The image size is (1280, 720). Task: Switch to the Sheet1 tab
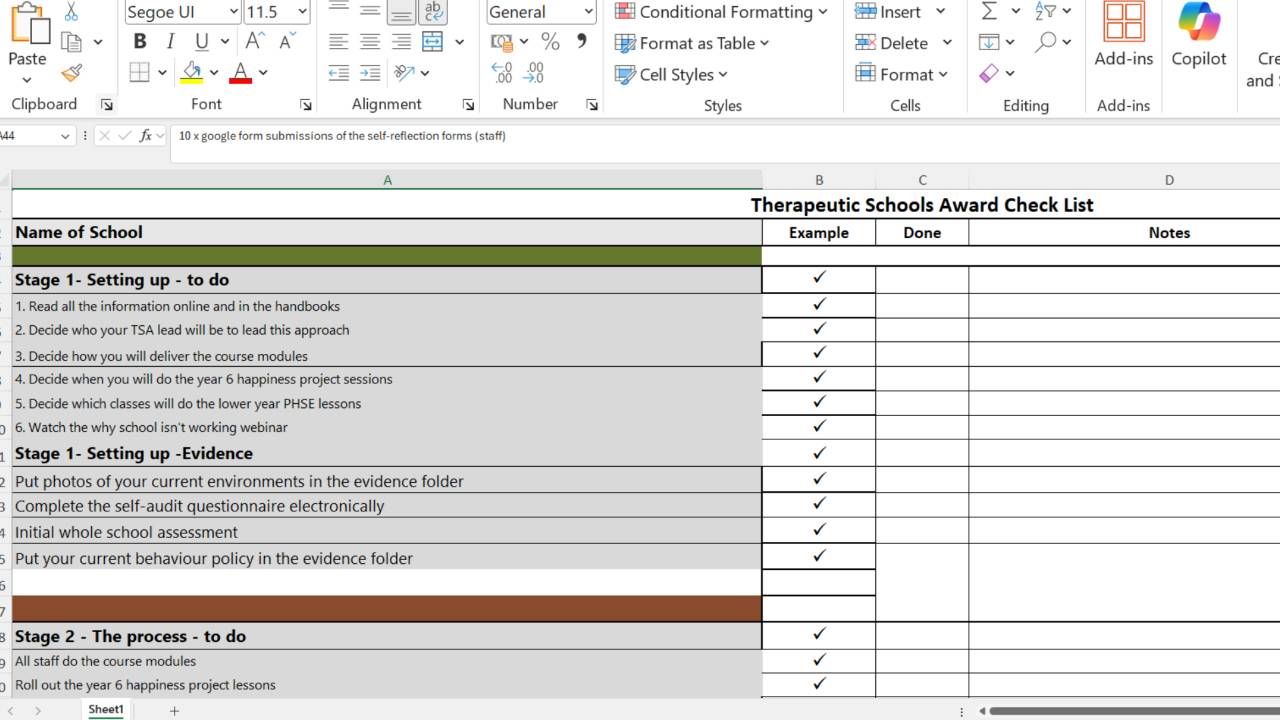pyautogui.click(x=106, y=710)
